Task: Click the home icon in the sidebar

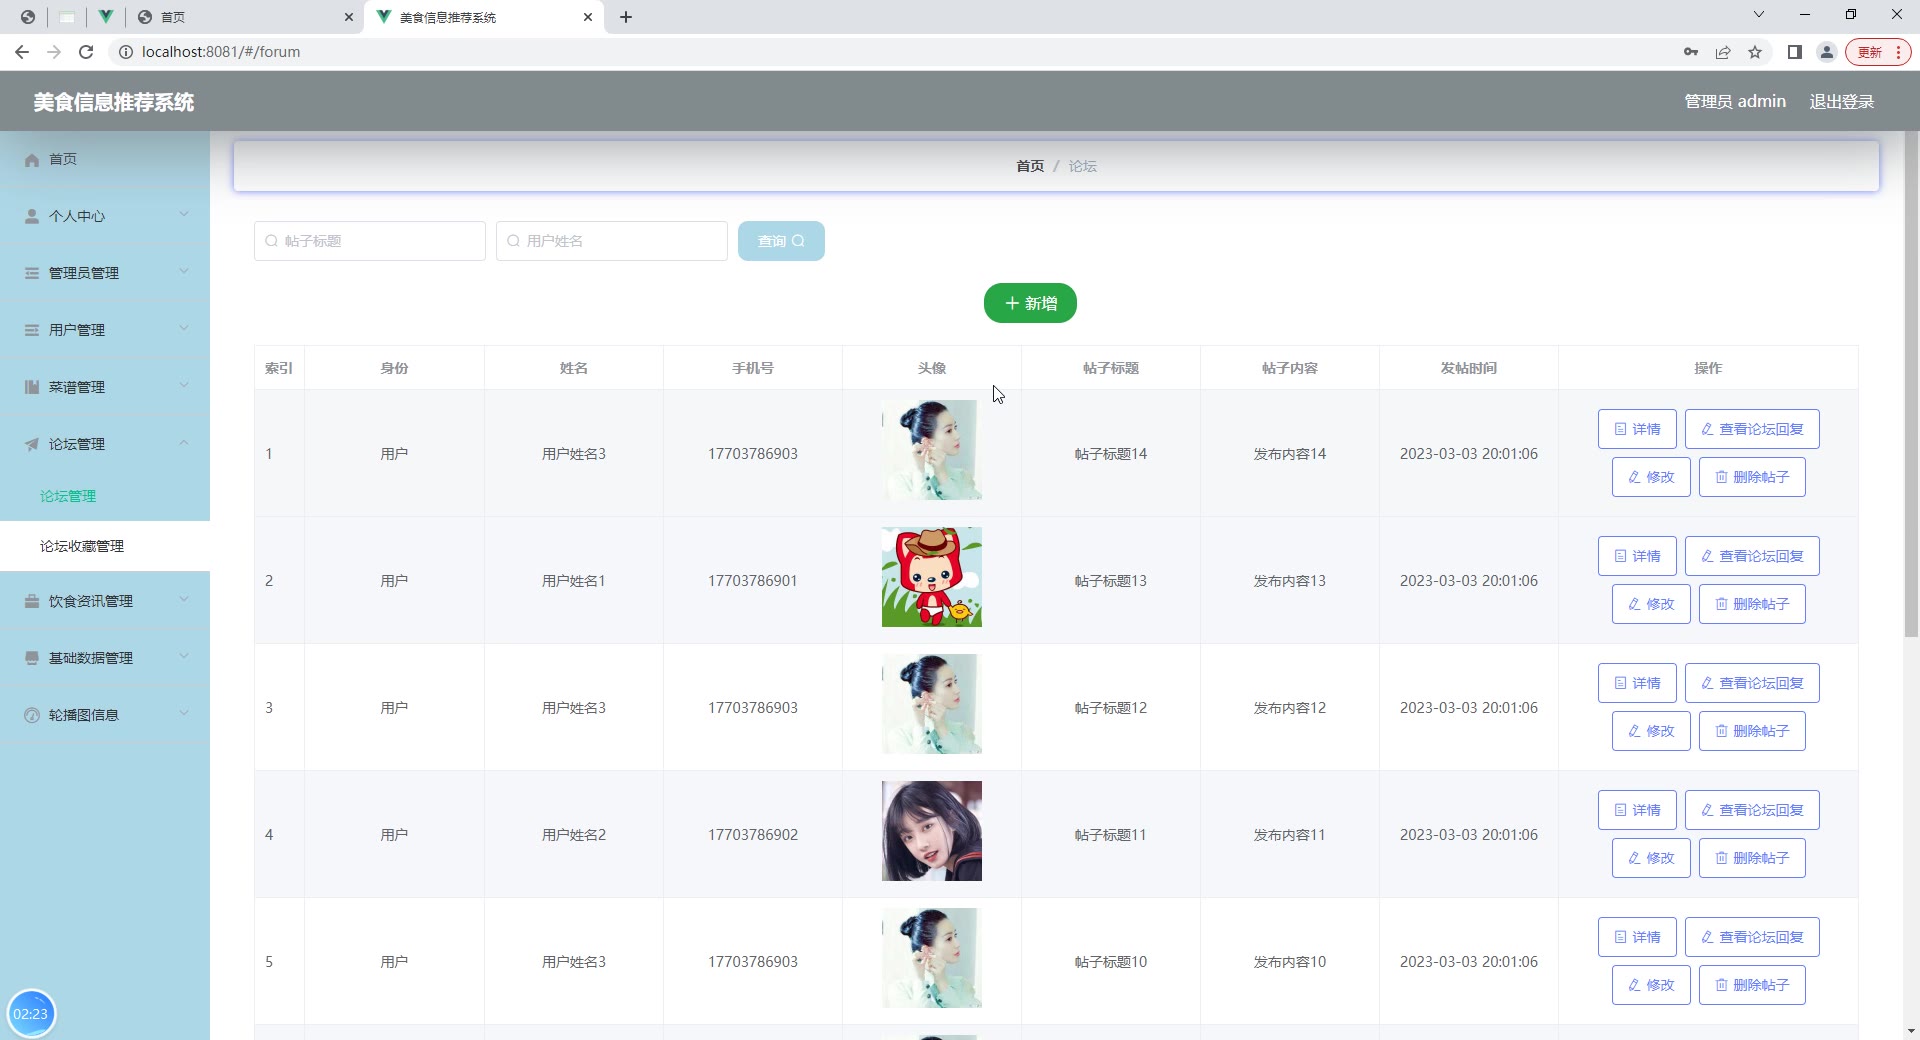Action: click(32, 160)
